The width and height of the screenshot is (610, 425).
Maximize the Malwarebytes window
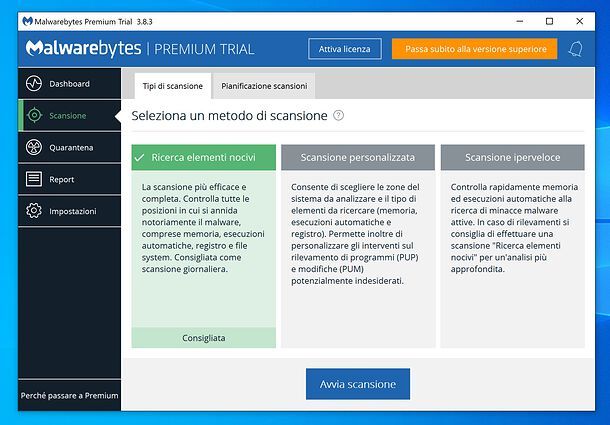[x=549, y=21]
